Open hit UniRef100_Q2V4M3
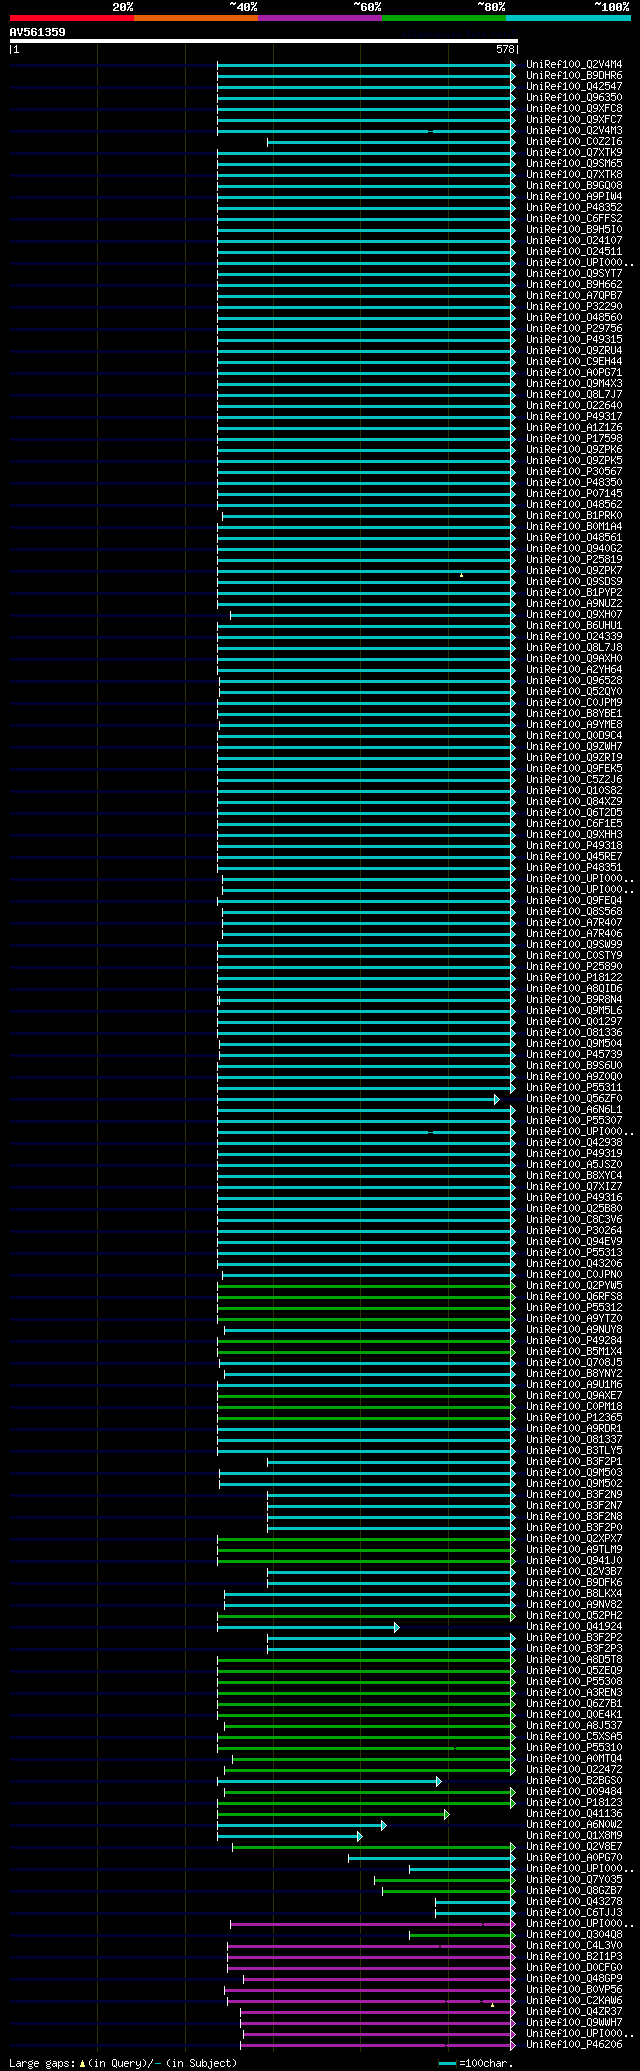640x2071 pixels. coord(574,131)
